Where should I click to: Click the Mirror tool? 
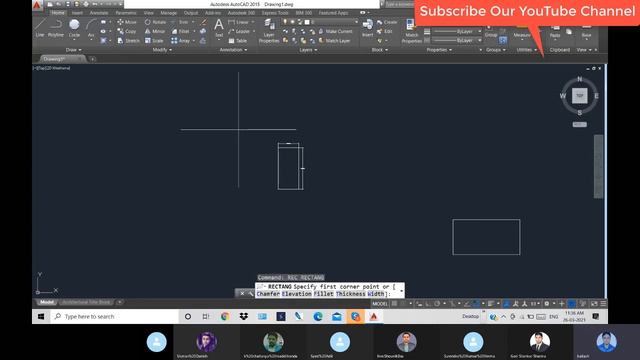point(155,31)
